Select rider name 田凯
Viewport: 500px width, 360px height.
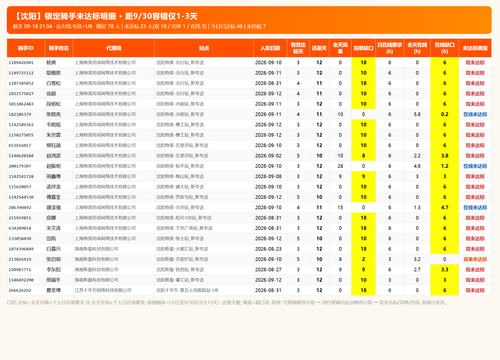pyautogui.click(x=51, y=238)
